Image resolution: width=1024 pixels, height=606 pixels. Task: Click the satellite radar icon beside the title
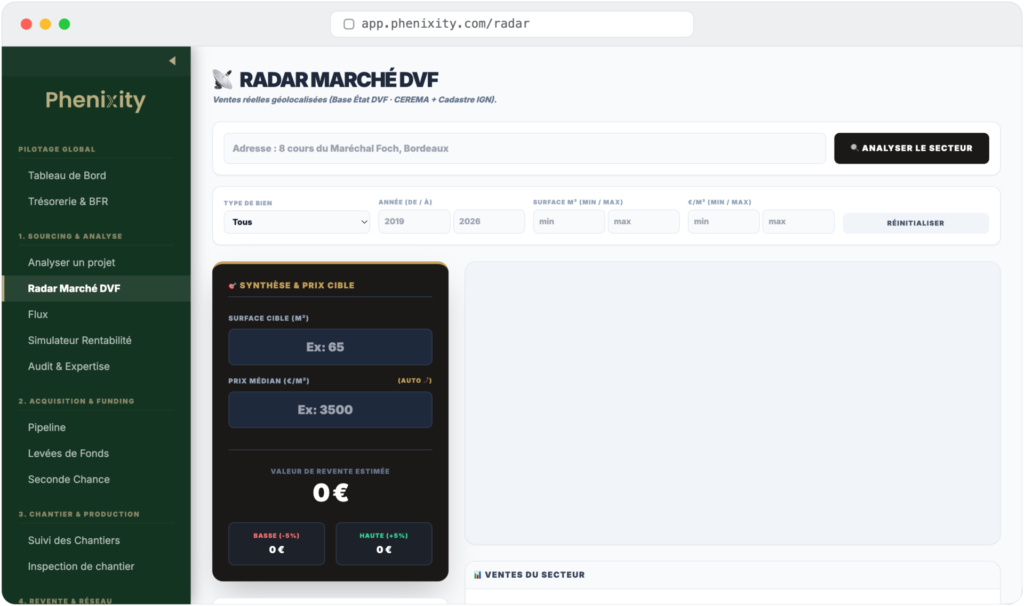[x=222, y=80]
